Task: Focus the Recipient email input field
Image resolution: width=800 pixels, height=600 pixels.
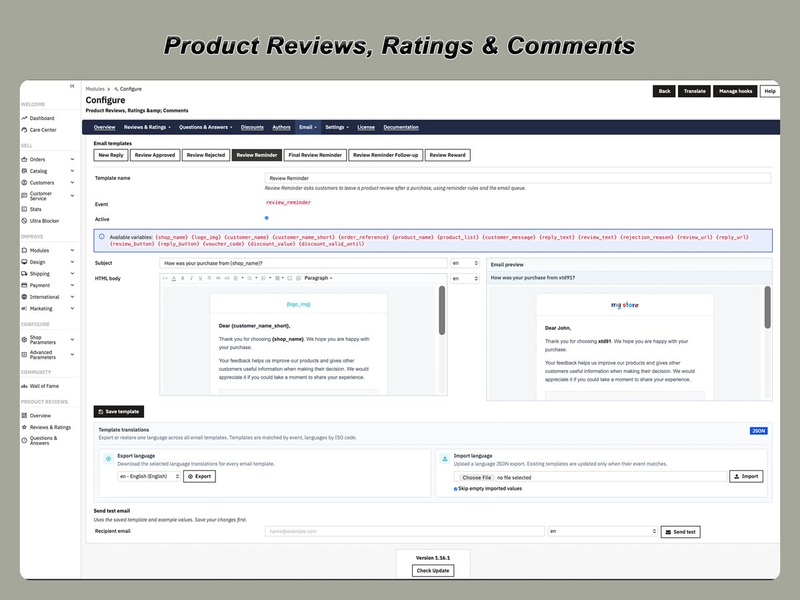Action: pyautogui.click(x=405, y=532)
